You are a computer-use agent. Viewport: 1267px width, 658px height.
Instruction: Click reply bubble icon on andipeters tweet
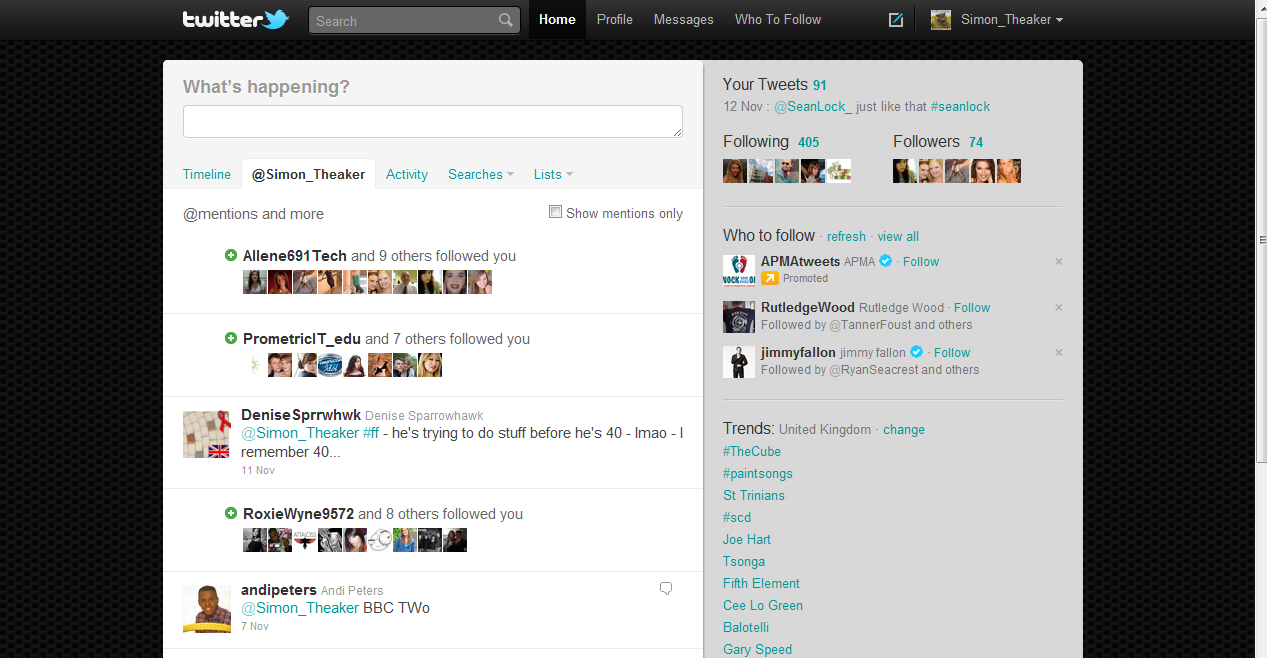point(666,589)
